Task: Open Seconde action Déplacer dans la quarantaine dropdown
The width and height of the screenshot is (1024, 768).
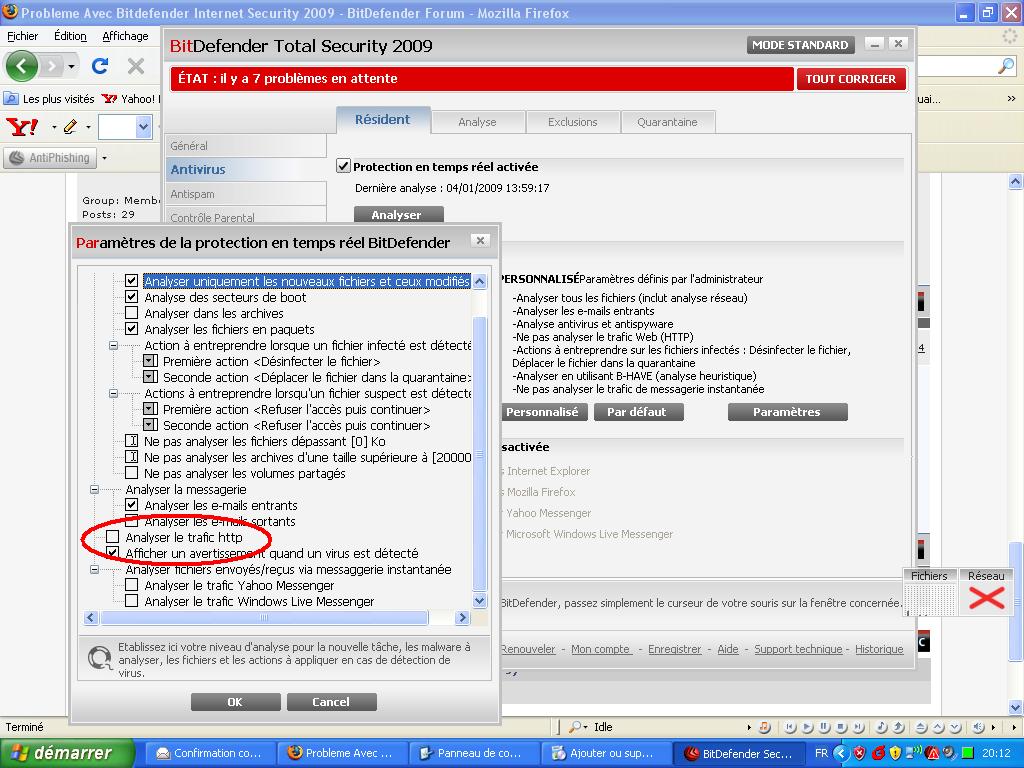Action: pyautogui.click(x=150, y=377)
